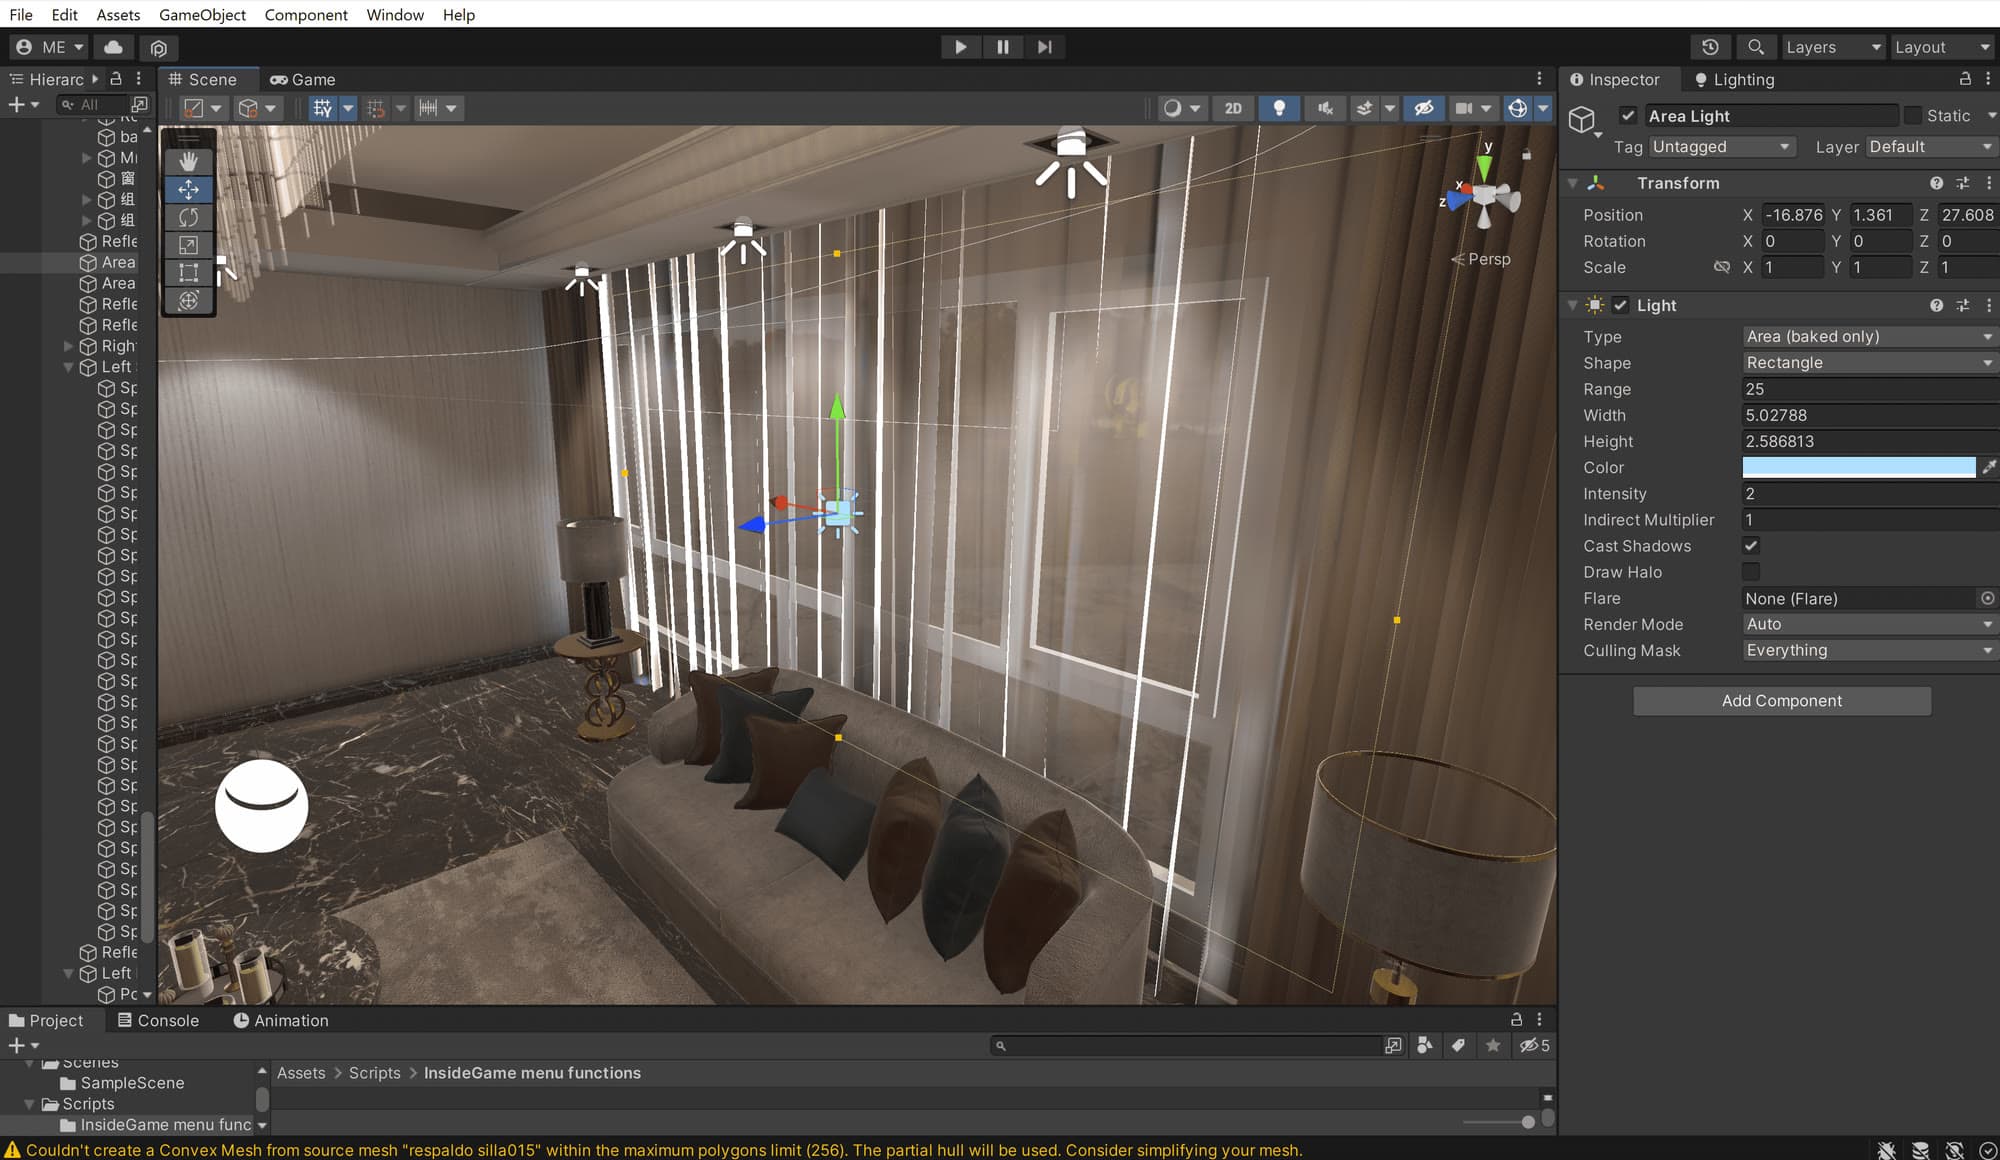Toggle 2D scene view mode
Viewport: 2000px width, 1160px height.
coord(1233,108)
